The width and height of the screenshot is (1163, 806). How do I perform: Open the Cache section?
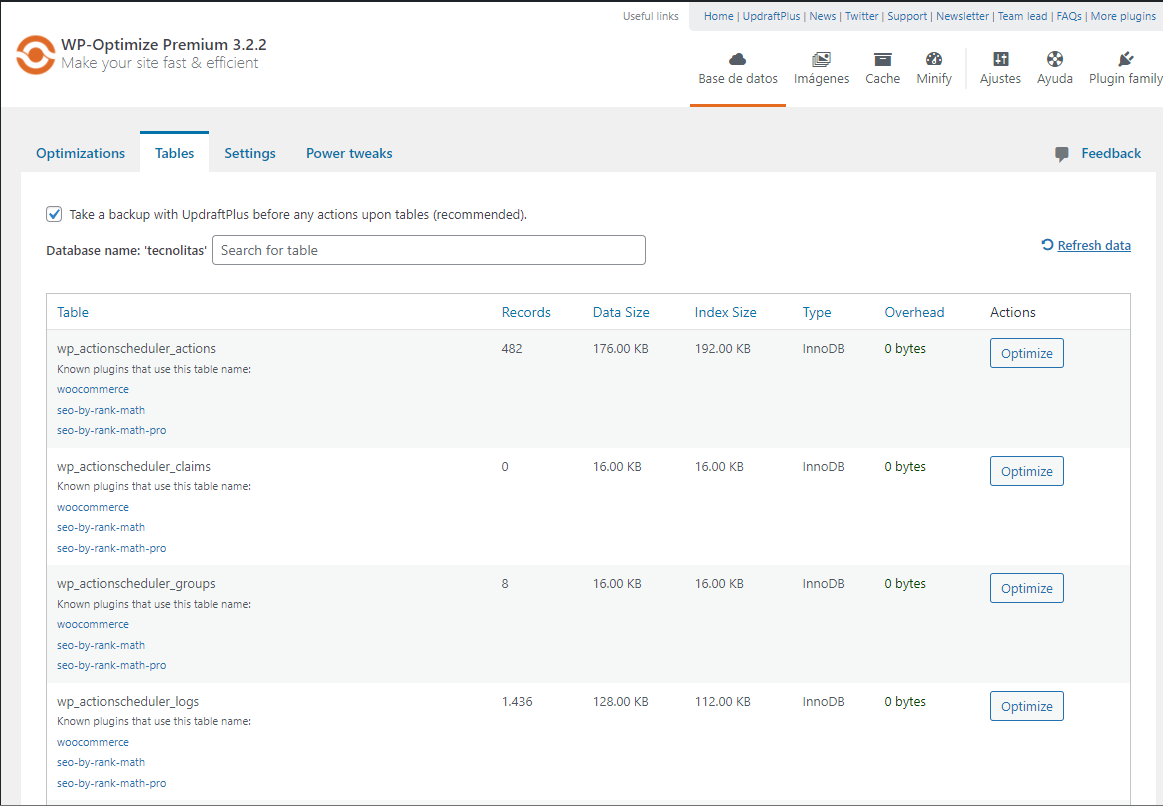coord(882,67)
